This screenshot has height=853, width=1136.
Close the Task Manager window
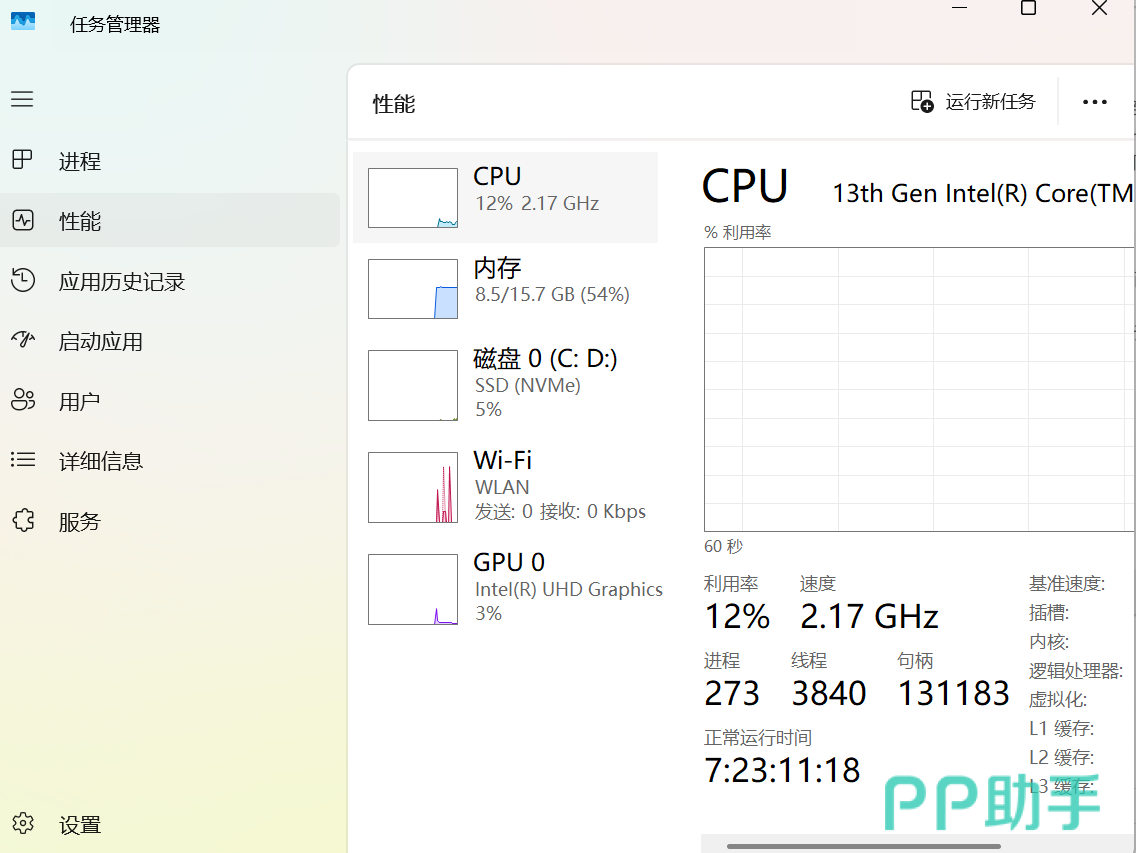tap(1099, 8)
